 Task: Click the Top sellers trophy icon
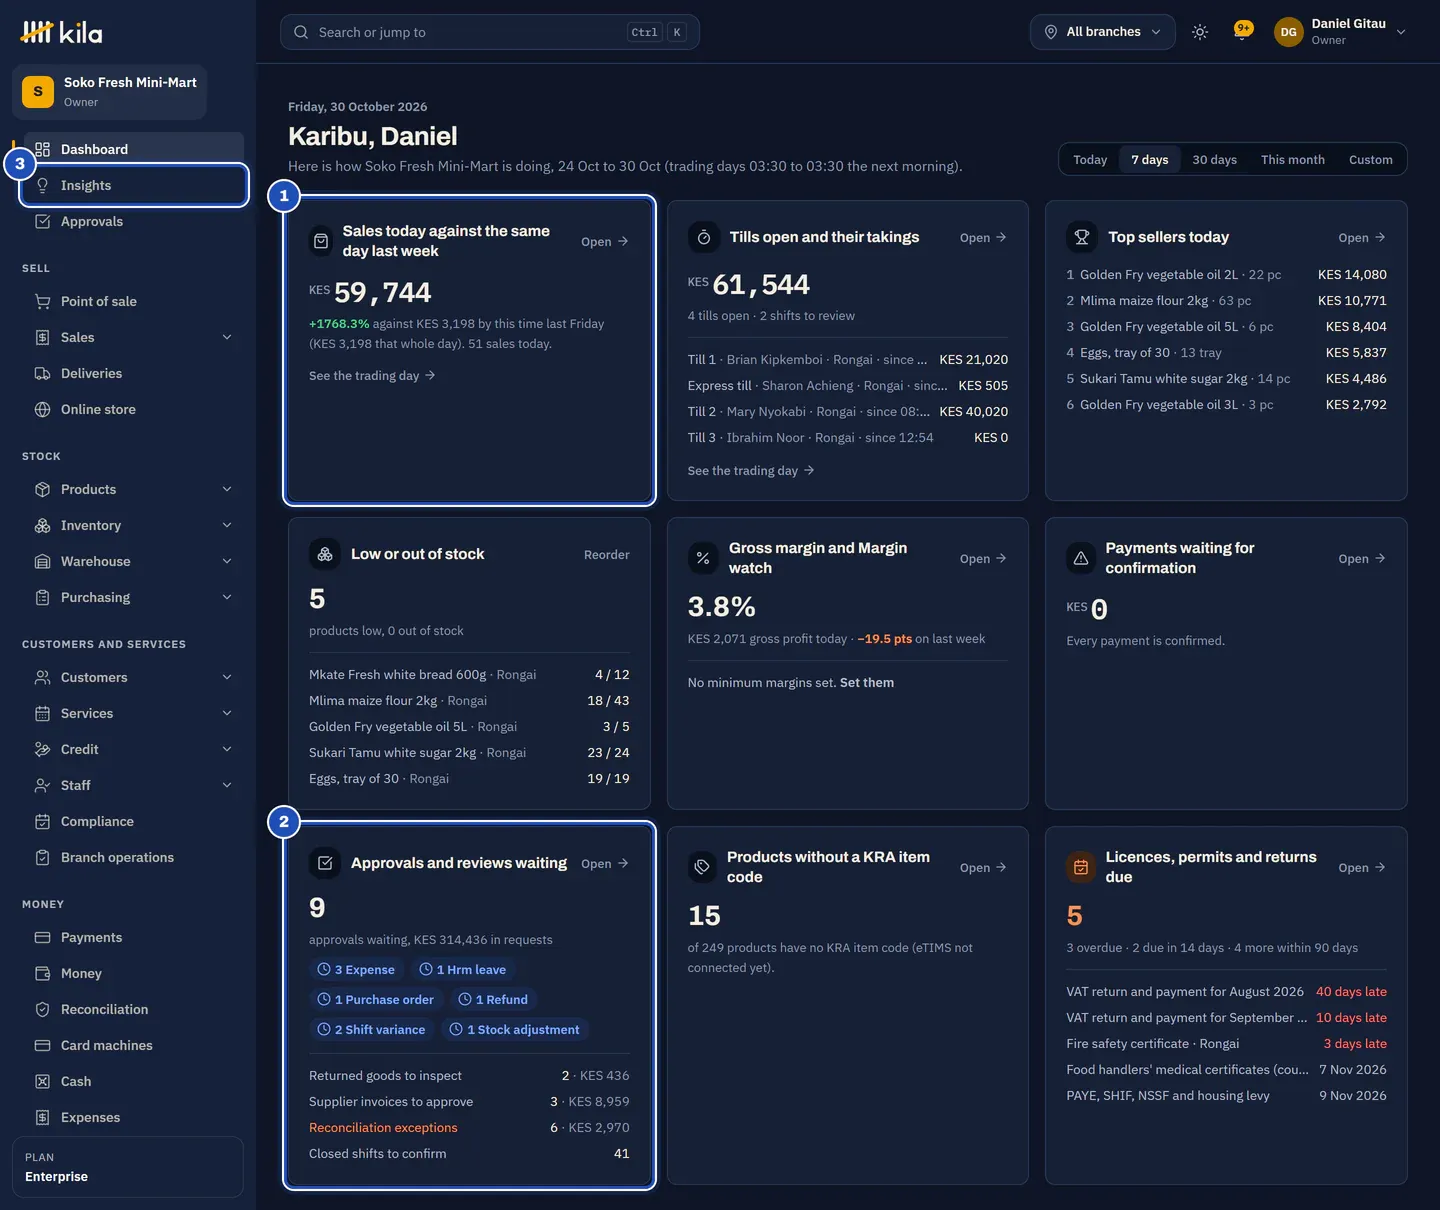1082,237
